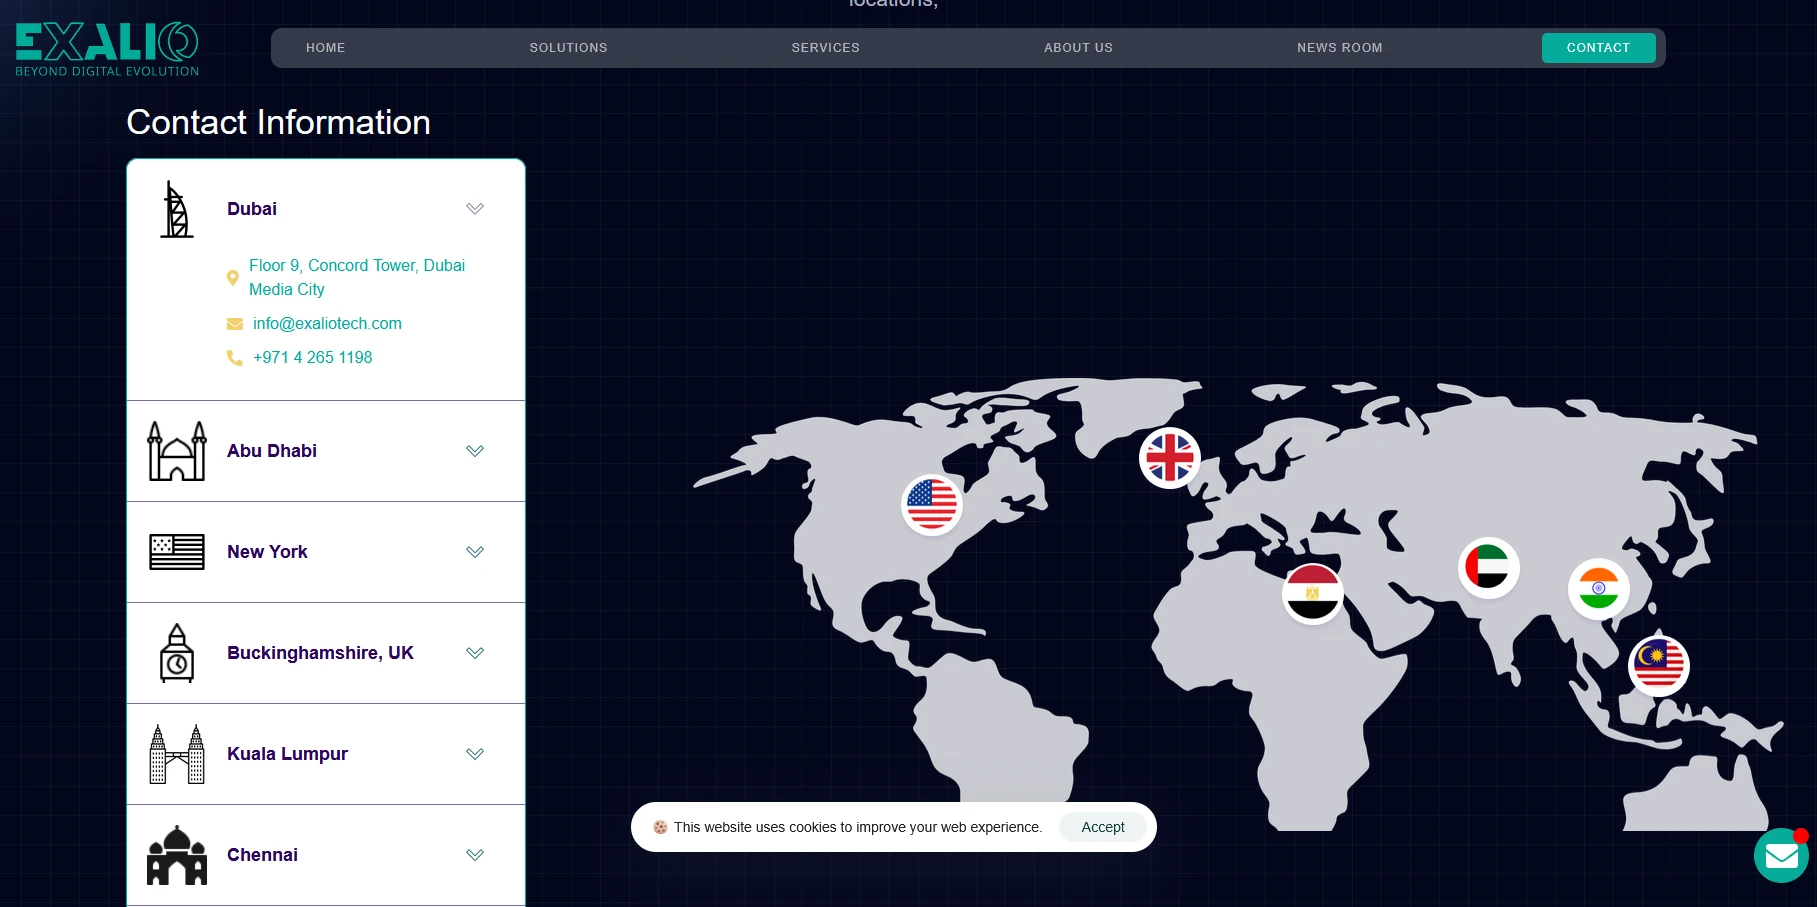Expand the New York location details
This screenshot has height=907, width=1817.
475,552
